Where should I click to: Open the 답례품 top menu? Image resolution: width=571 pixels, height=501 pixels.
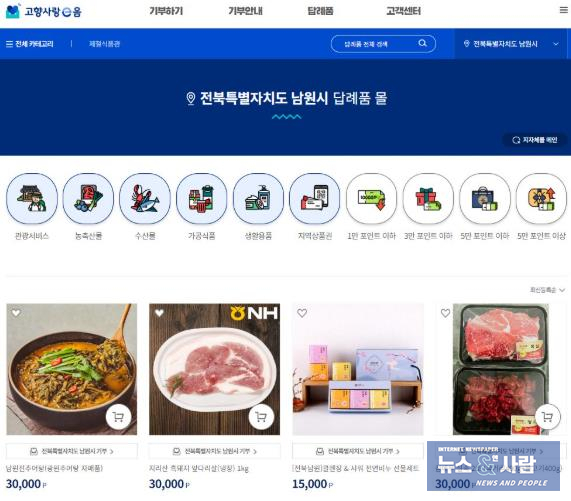(320, 11)
